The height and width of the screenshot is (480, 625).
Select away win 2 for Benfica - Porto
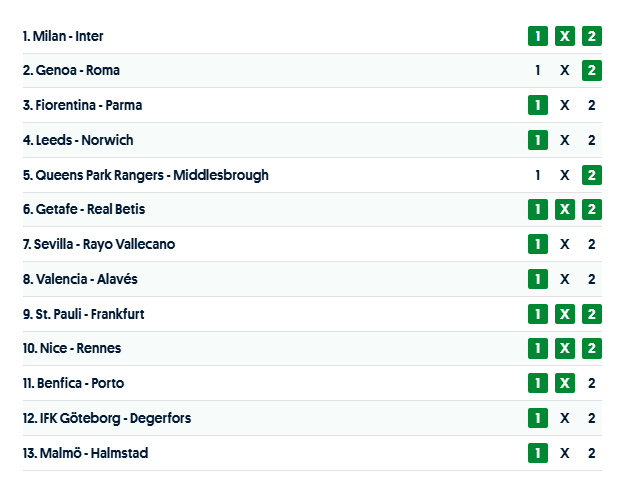pos(592,383)
